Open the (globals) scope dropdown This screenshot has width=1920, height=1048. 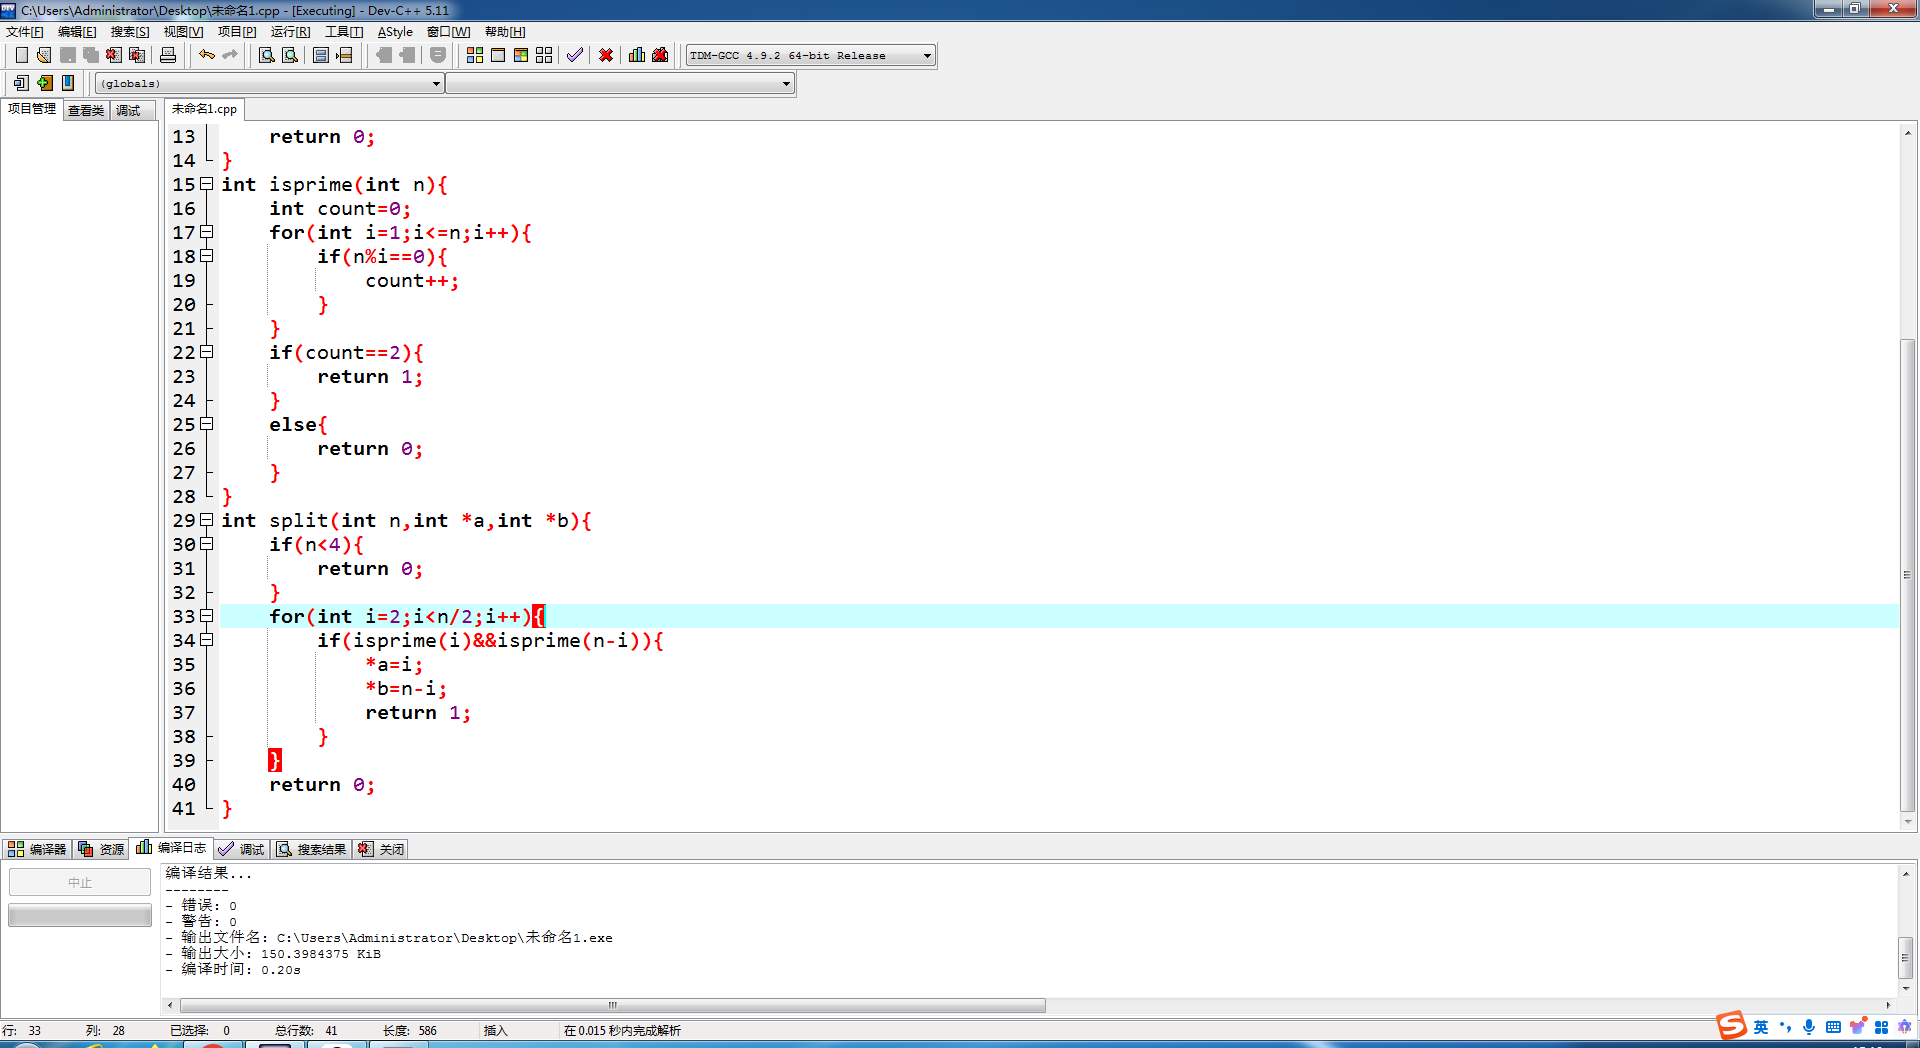tap(269, 84)
